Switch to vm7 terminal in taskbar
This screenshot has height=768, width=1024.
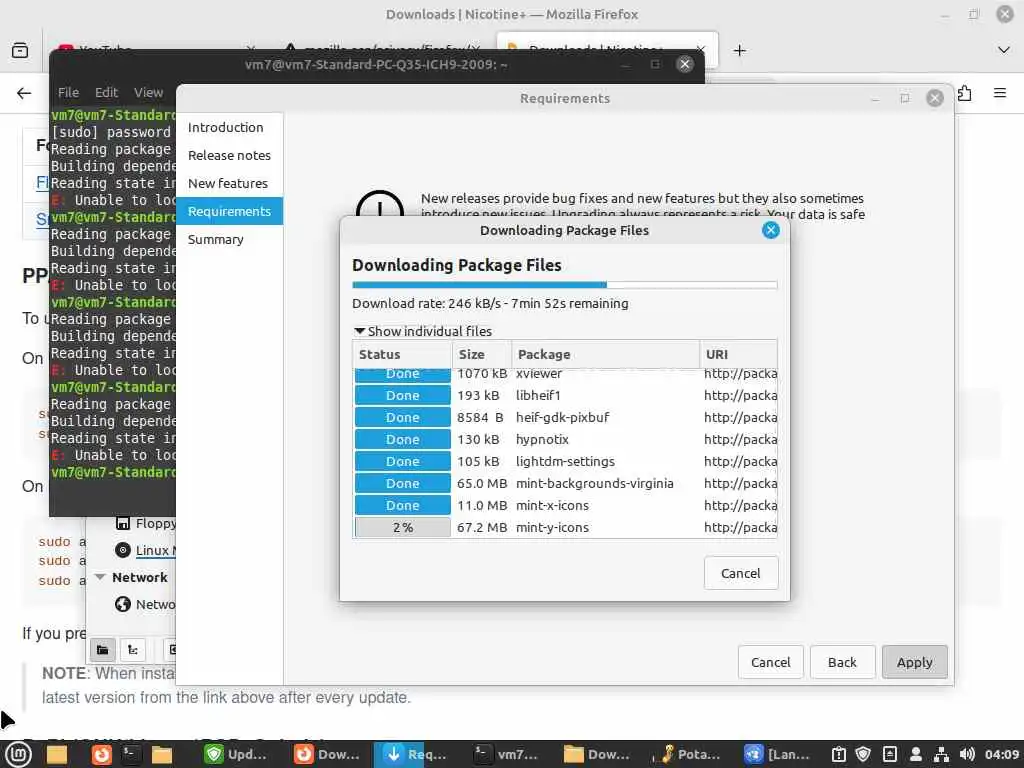tap(506, 754)
